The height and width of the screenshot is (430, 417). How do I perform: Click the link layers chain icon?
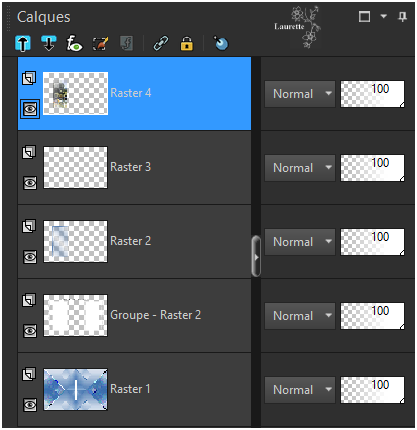tap(161, 43)
